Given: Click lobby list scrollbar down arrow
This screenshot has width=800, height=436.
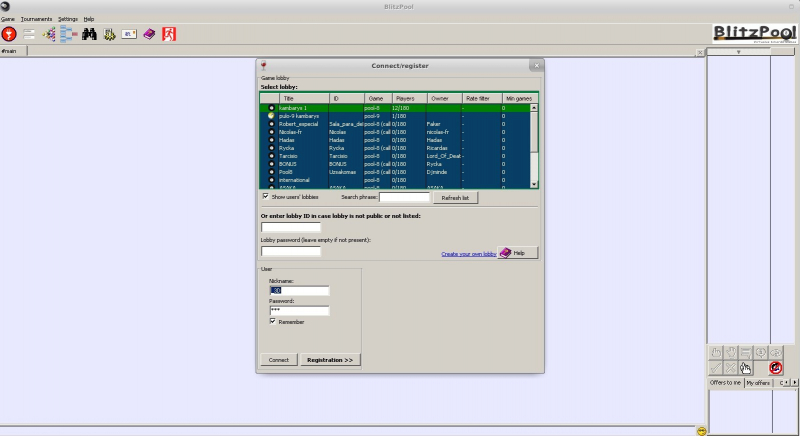Looking at the screenshot, I should (534, 184).
